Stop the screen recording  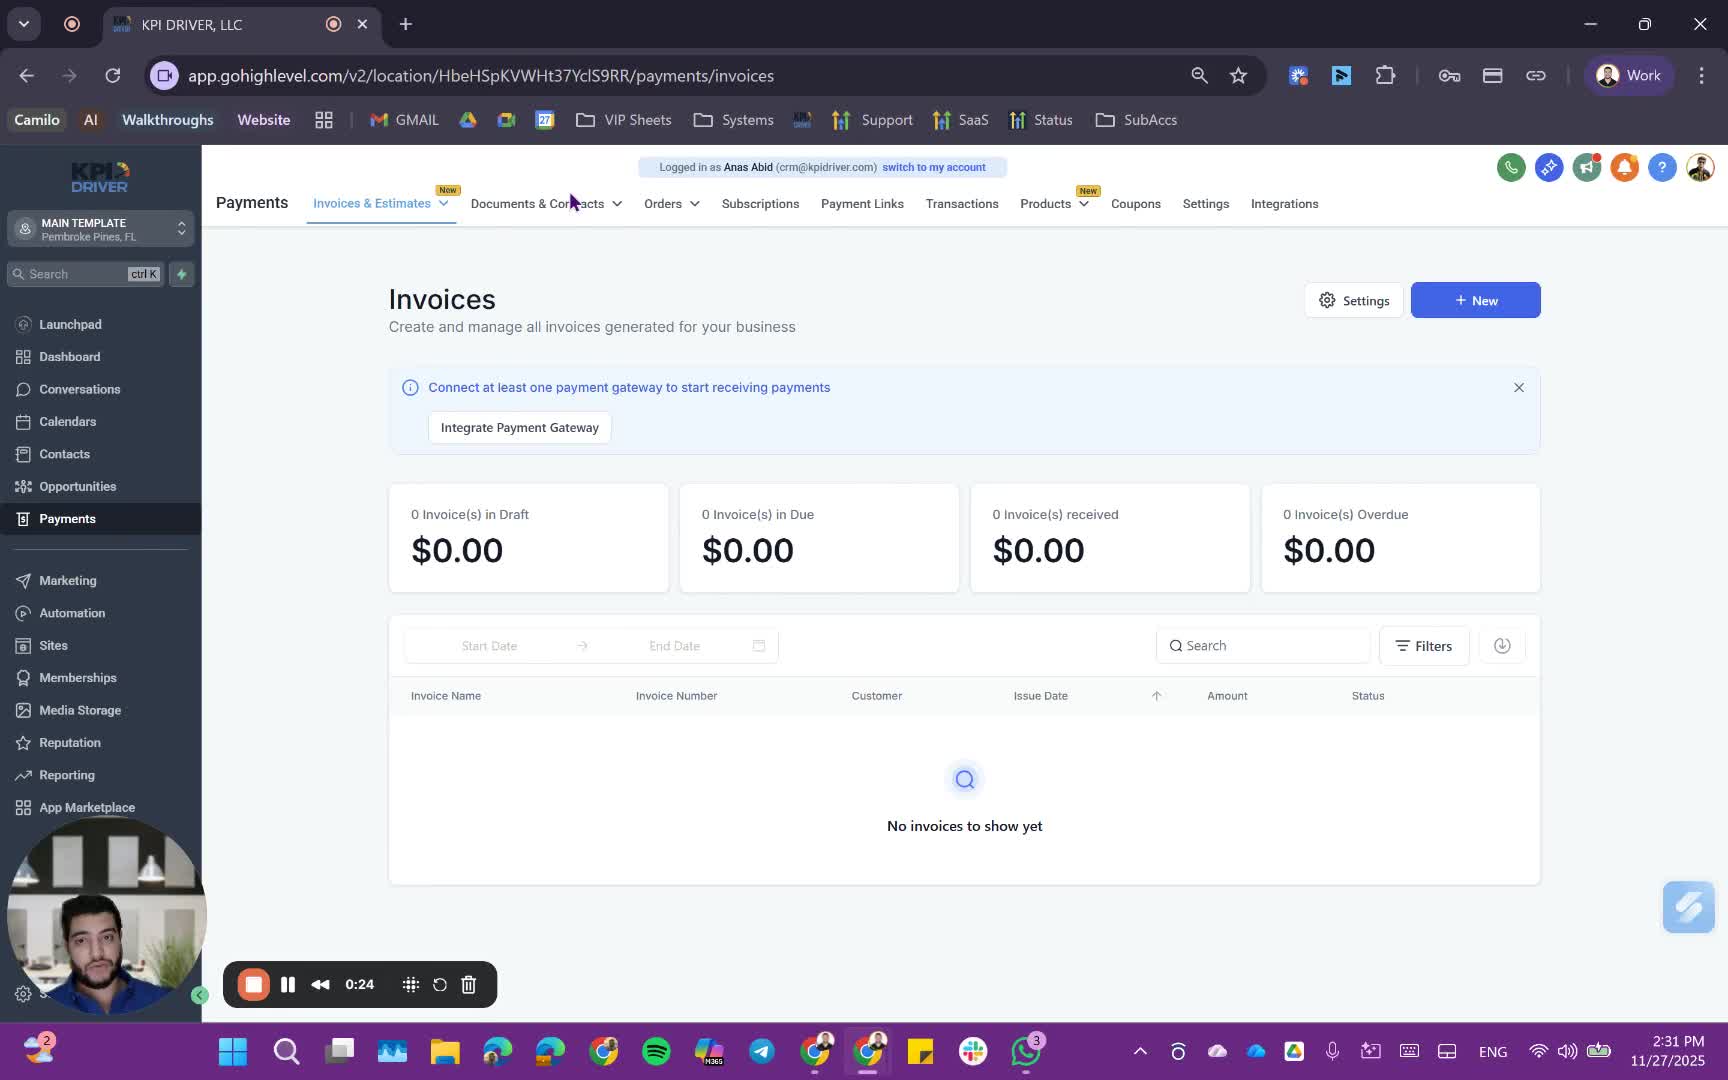(x=254, y=985)
